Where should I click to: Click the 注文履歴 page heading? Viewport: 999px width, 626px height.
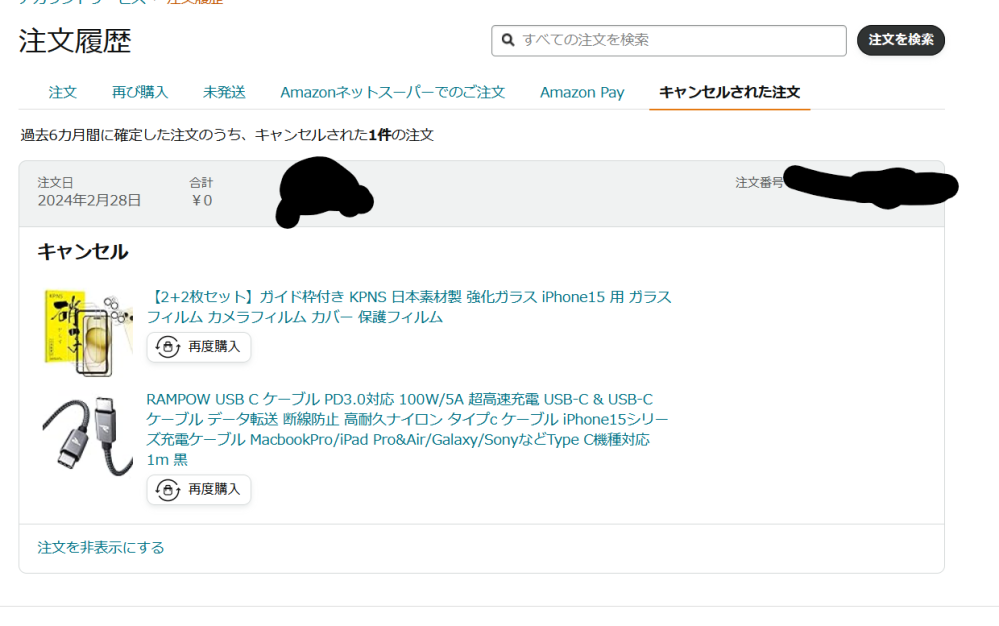(x=75, y=41)
